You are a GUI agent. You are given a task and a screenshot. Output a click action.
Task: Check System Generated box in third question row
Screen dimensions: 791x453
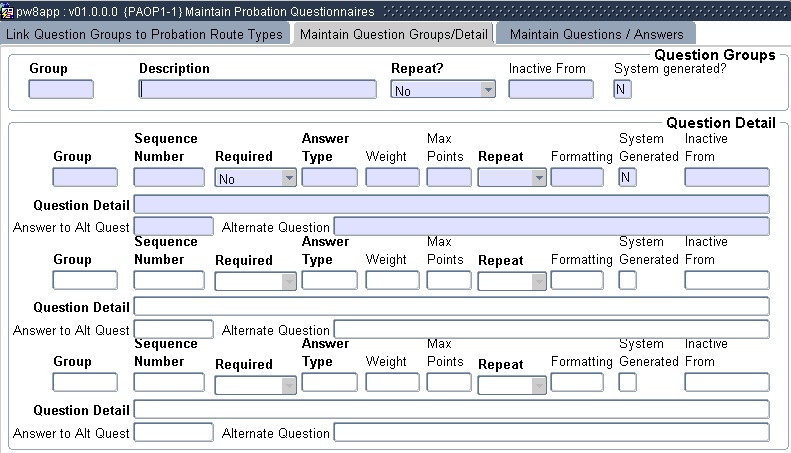tap(628, 382)
